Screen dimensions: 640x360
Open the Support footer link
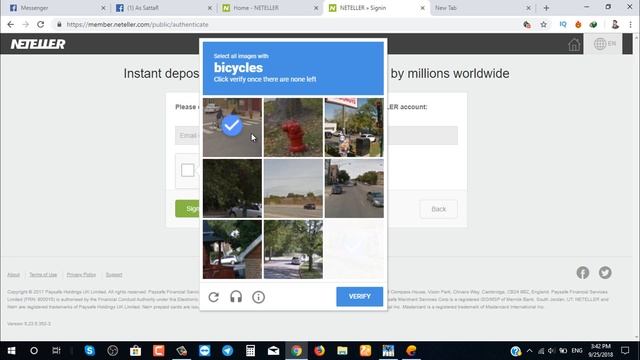(x=114, y=275)
